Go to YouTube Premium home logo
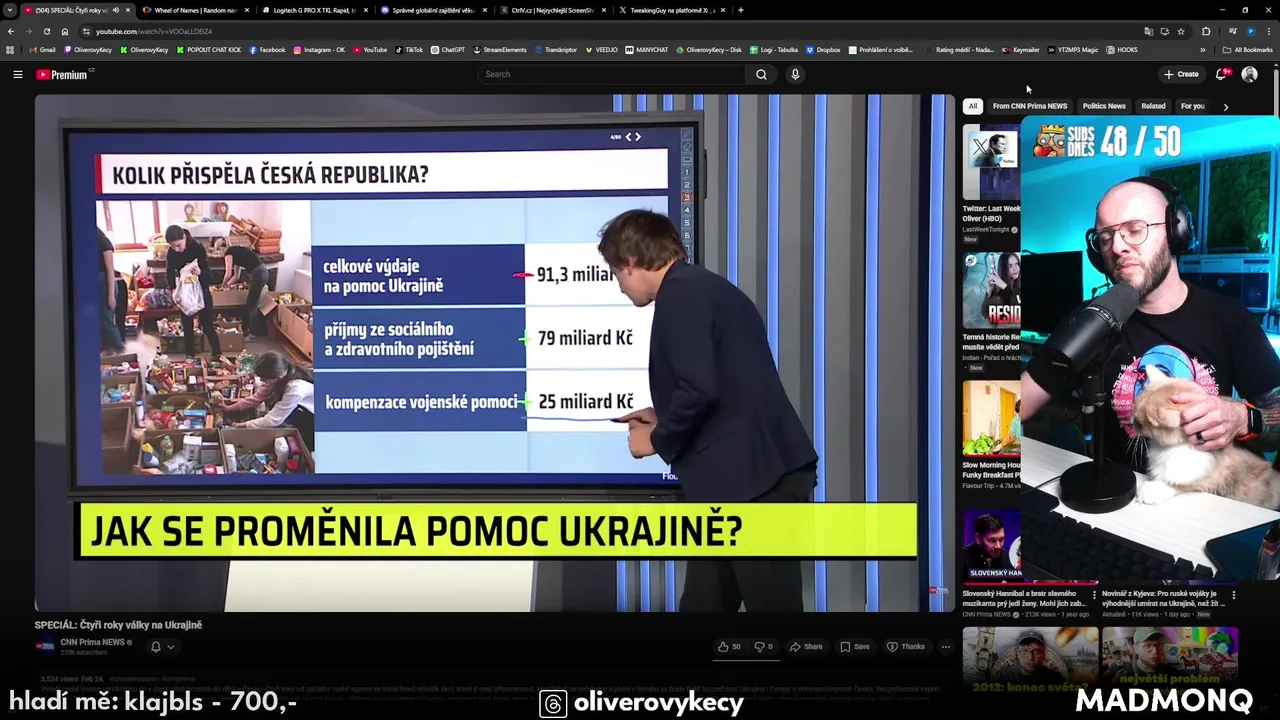 [62, 74]
